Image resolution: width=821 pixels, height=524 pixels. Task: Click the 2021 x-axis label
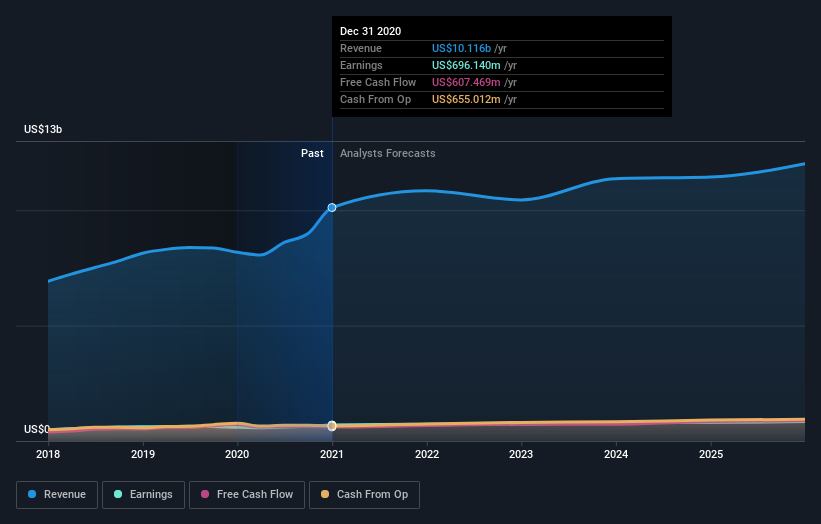332,454
